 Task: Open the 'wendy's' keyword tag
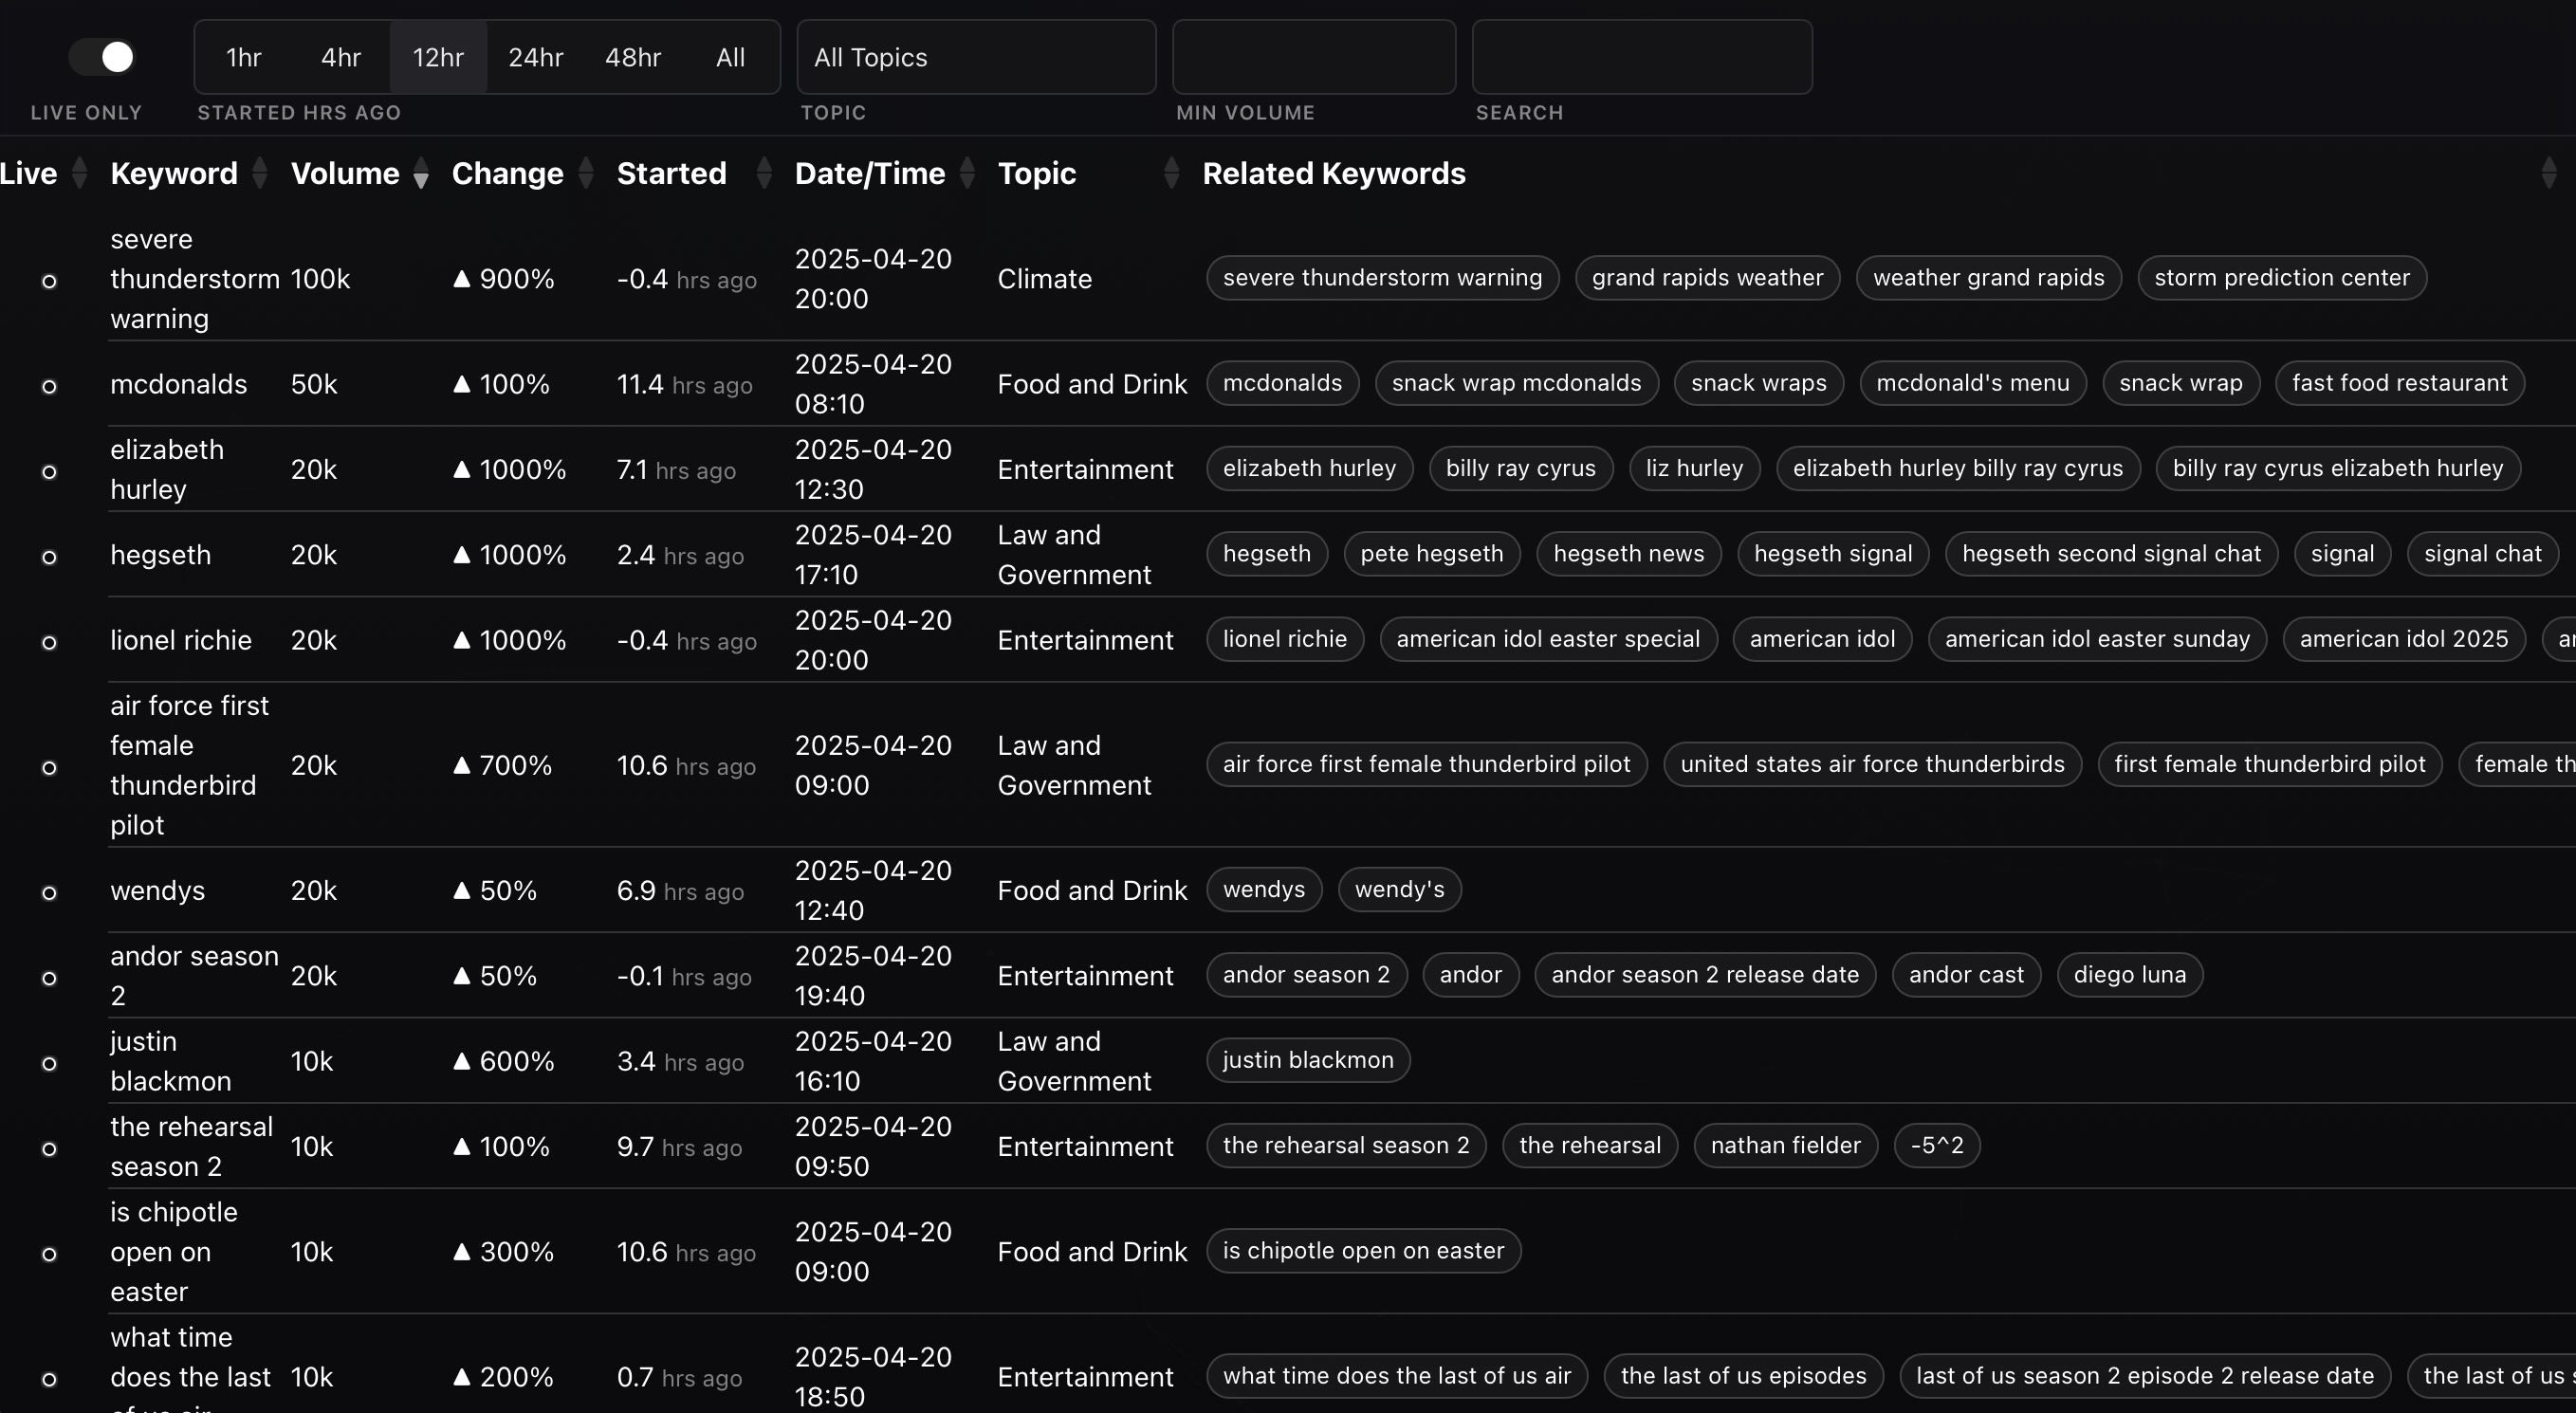(1399, 889)
